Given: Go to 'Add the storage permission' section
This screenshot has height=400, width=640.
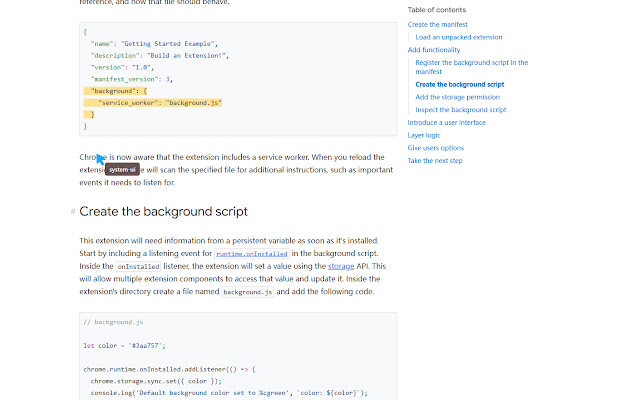Looking at the screenshot, I should click(457, 97).
